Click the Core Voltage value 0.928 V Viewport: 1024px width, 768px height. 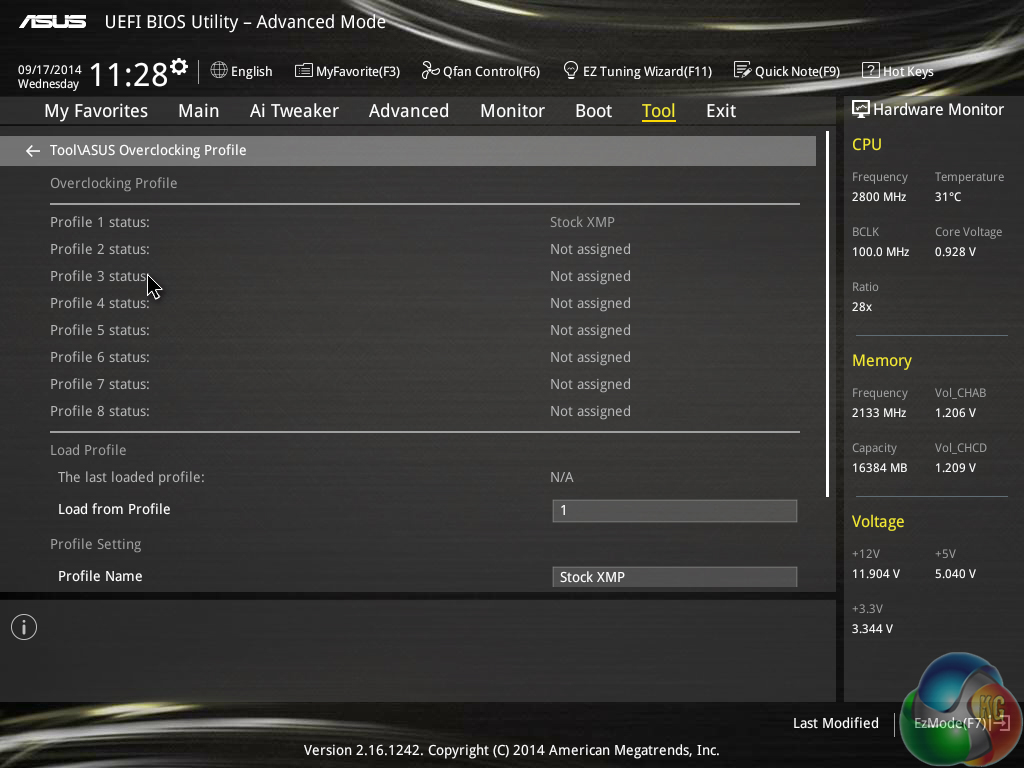955,251
